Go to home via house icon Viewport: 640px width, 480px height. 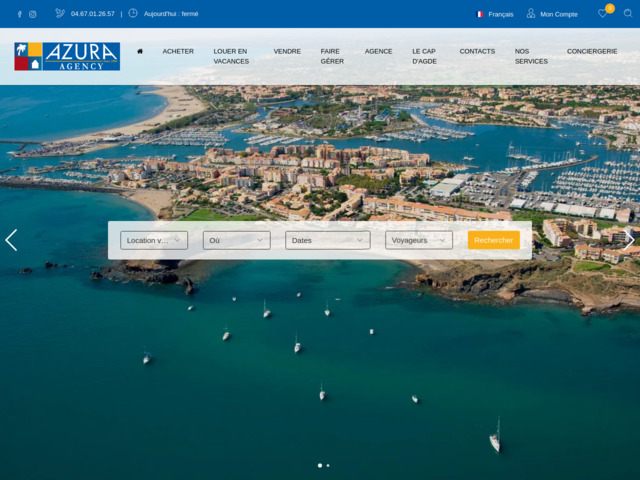(x=140, y=51)
